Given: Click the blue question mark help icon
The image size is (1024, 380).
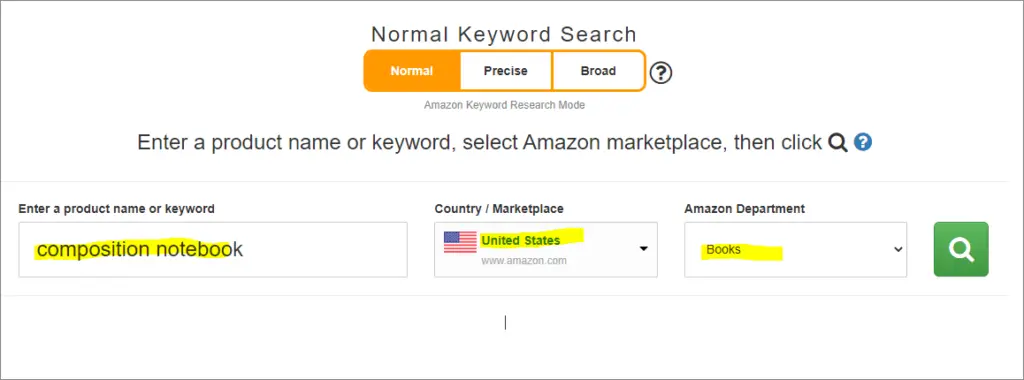Looking at the screenshot, I should click(x=863, y=142).
